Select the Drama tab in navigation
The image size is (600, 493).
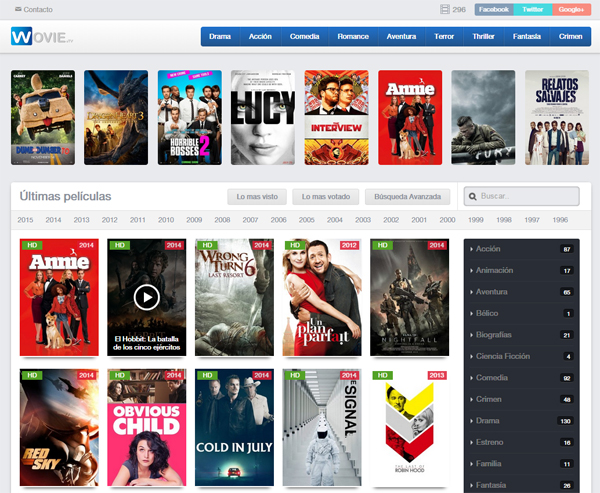tap(221, 37)
